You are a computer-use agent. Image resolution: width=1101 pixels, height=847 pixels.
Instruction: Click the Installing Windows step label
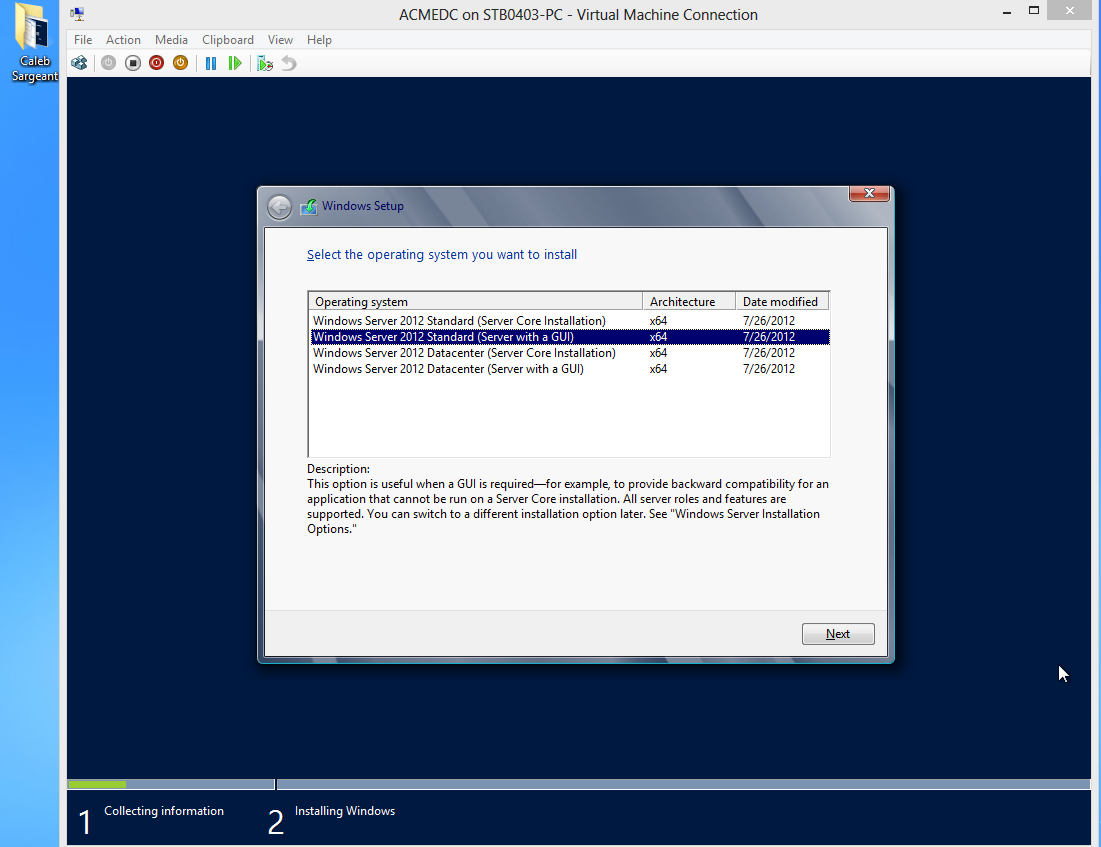tap(345, 811)
